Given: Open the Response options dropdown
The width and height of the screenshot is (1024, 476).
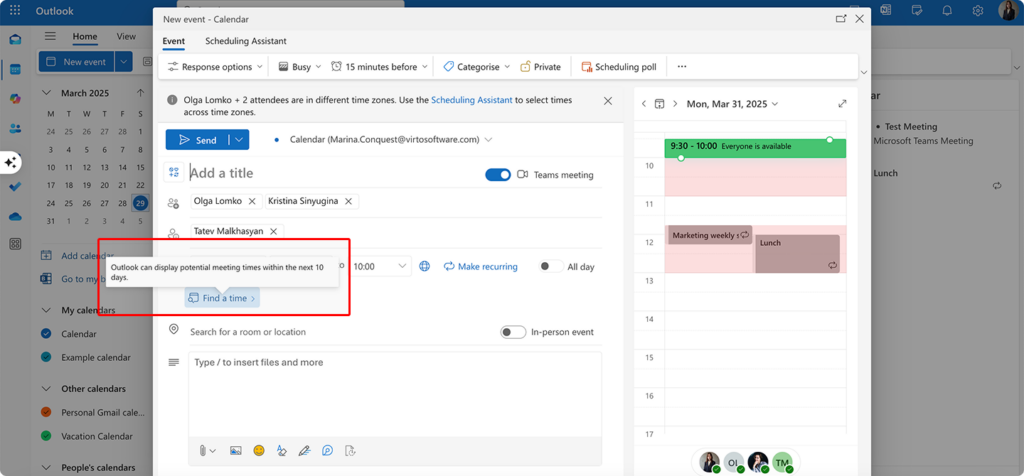Looking at the screenshot, I should click(216, 67).
